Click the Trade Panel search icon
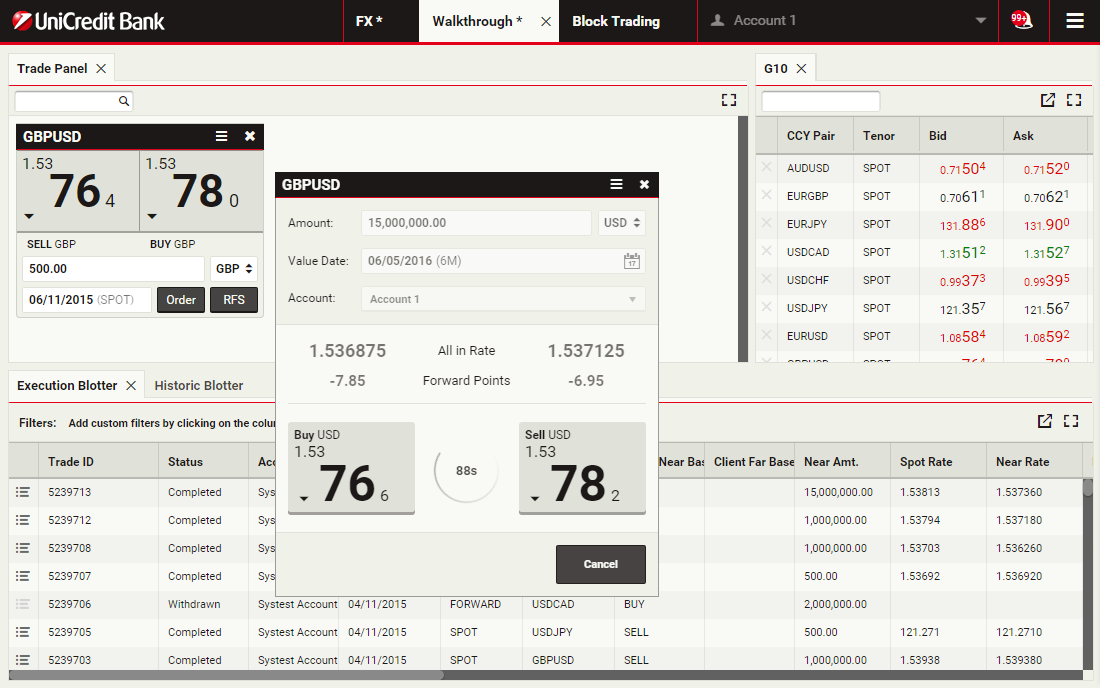This screenshot has width=1100, height=688. click(124, 101)
